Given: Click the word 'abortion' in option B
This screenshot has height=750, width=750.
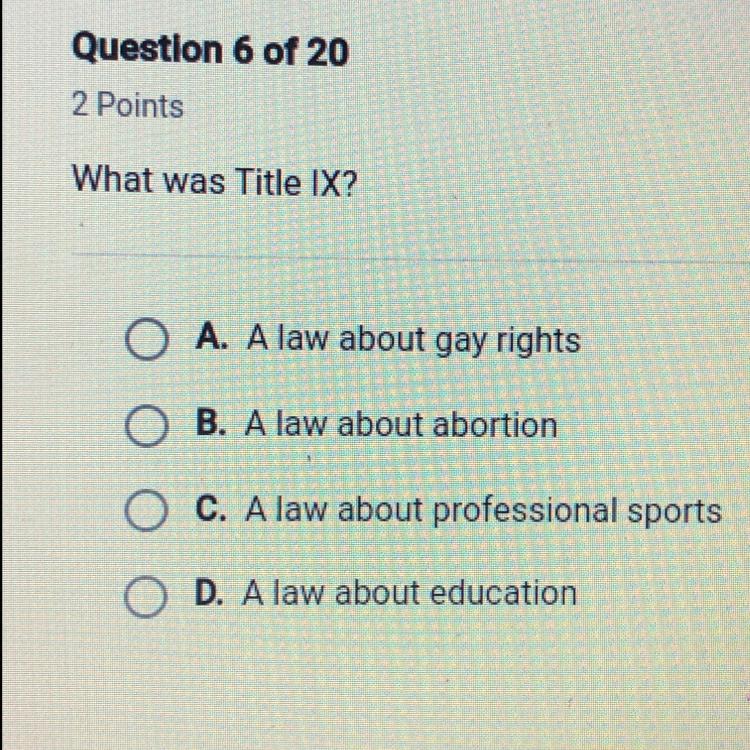Looking at the screenshot, I should pos(495,425).
